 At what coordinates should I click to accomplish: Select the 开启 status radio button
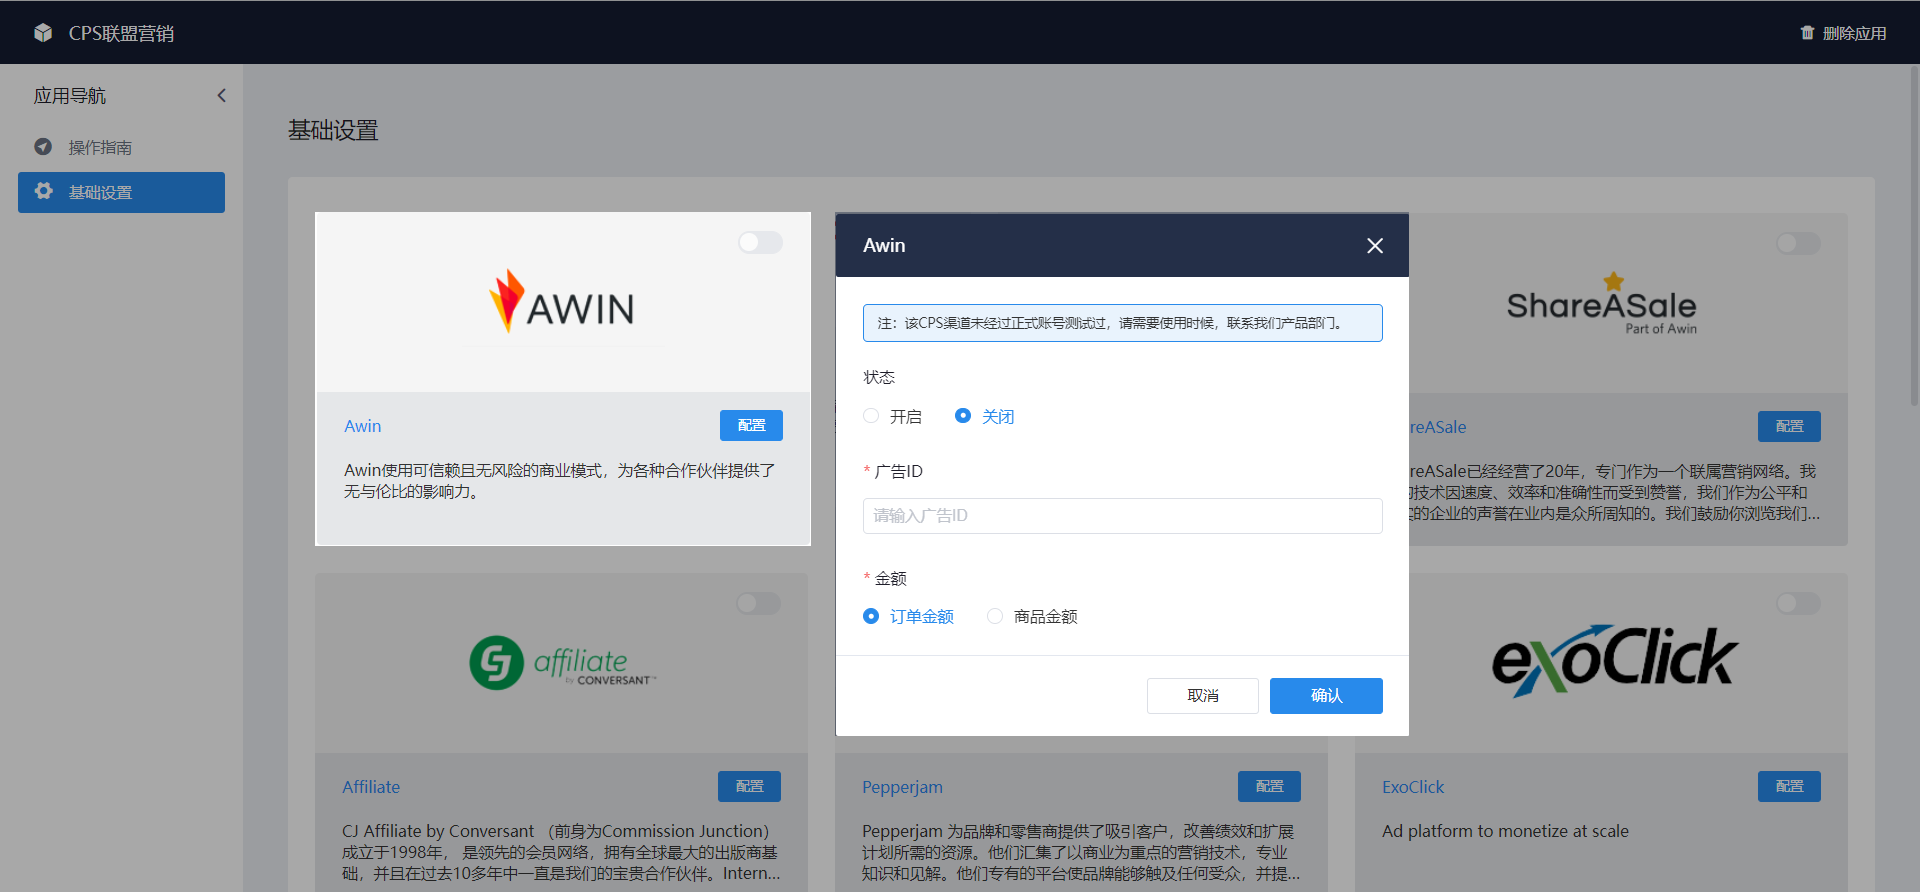871,416
